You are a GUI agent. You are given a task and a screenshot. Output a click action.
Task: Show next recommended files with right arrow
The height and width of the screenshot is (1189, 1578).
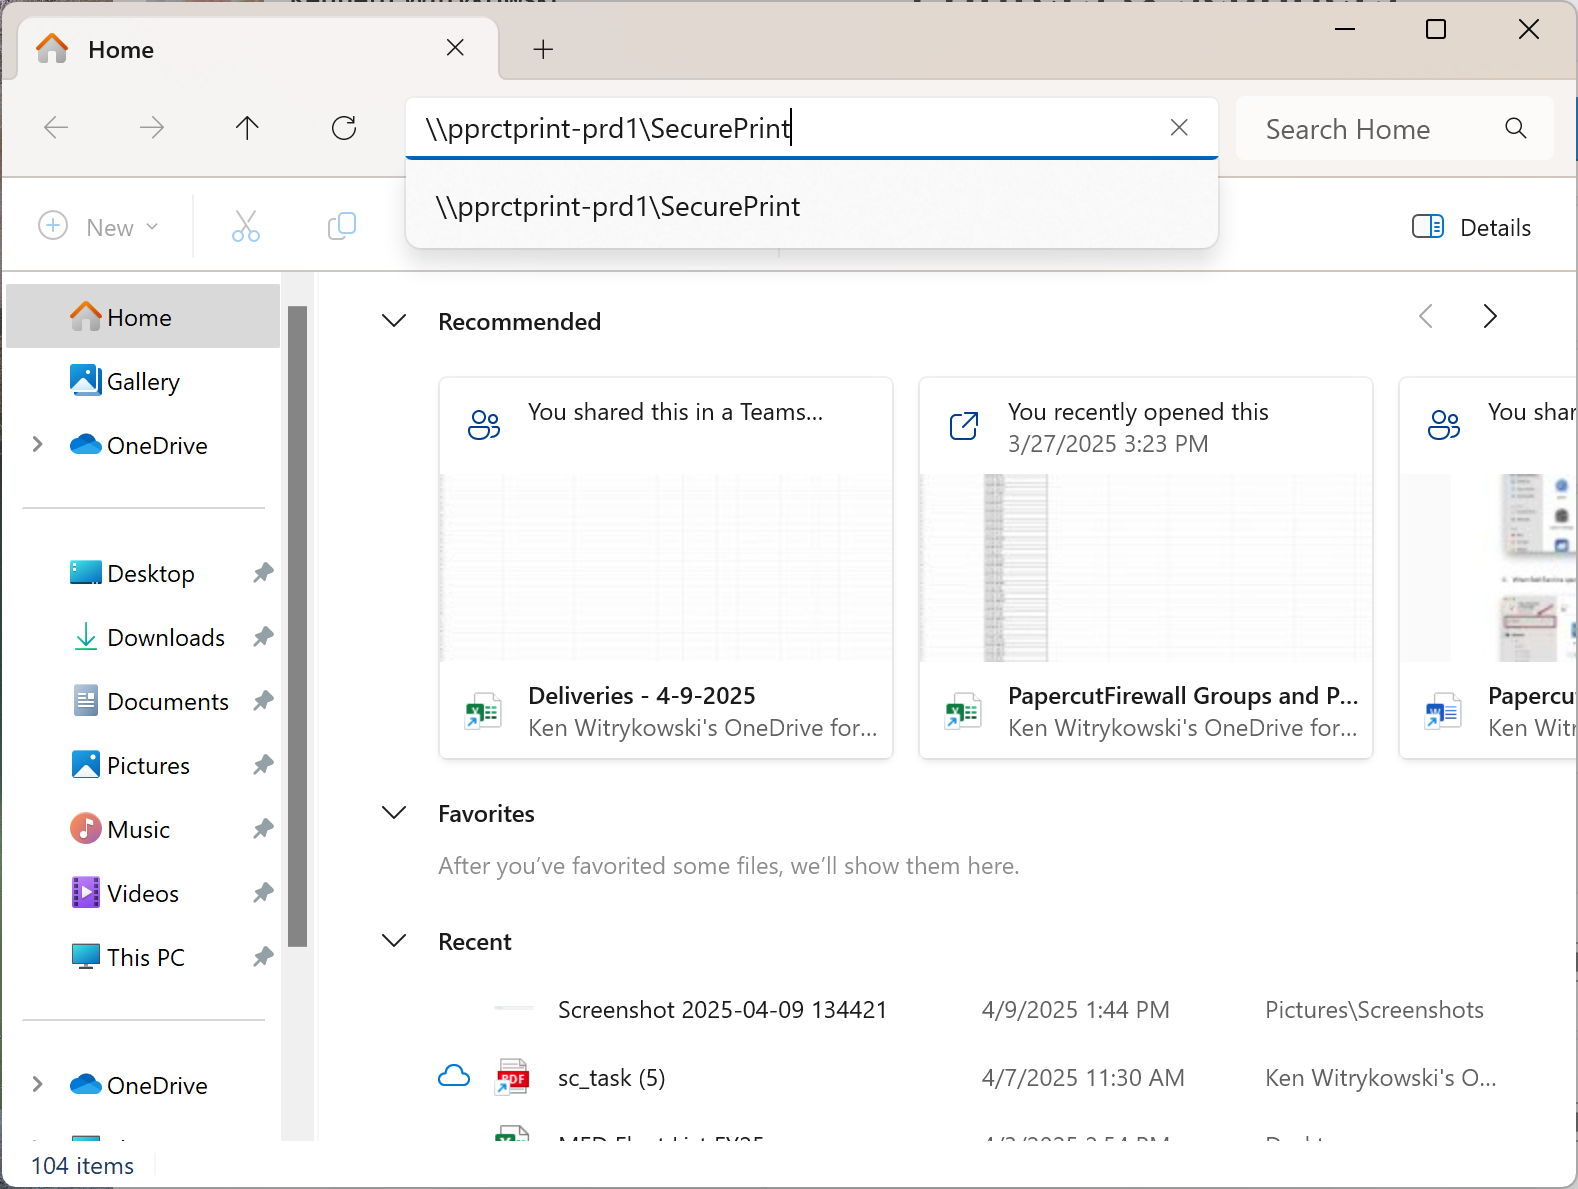[x=1490, y=317]
